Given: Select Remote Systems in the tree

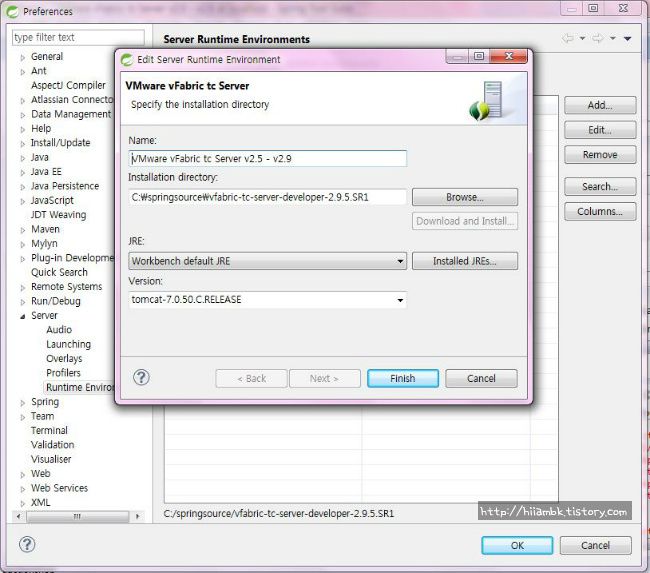Looking at the screenshot, I should pyautogui.click(x=67, y=287).
